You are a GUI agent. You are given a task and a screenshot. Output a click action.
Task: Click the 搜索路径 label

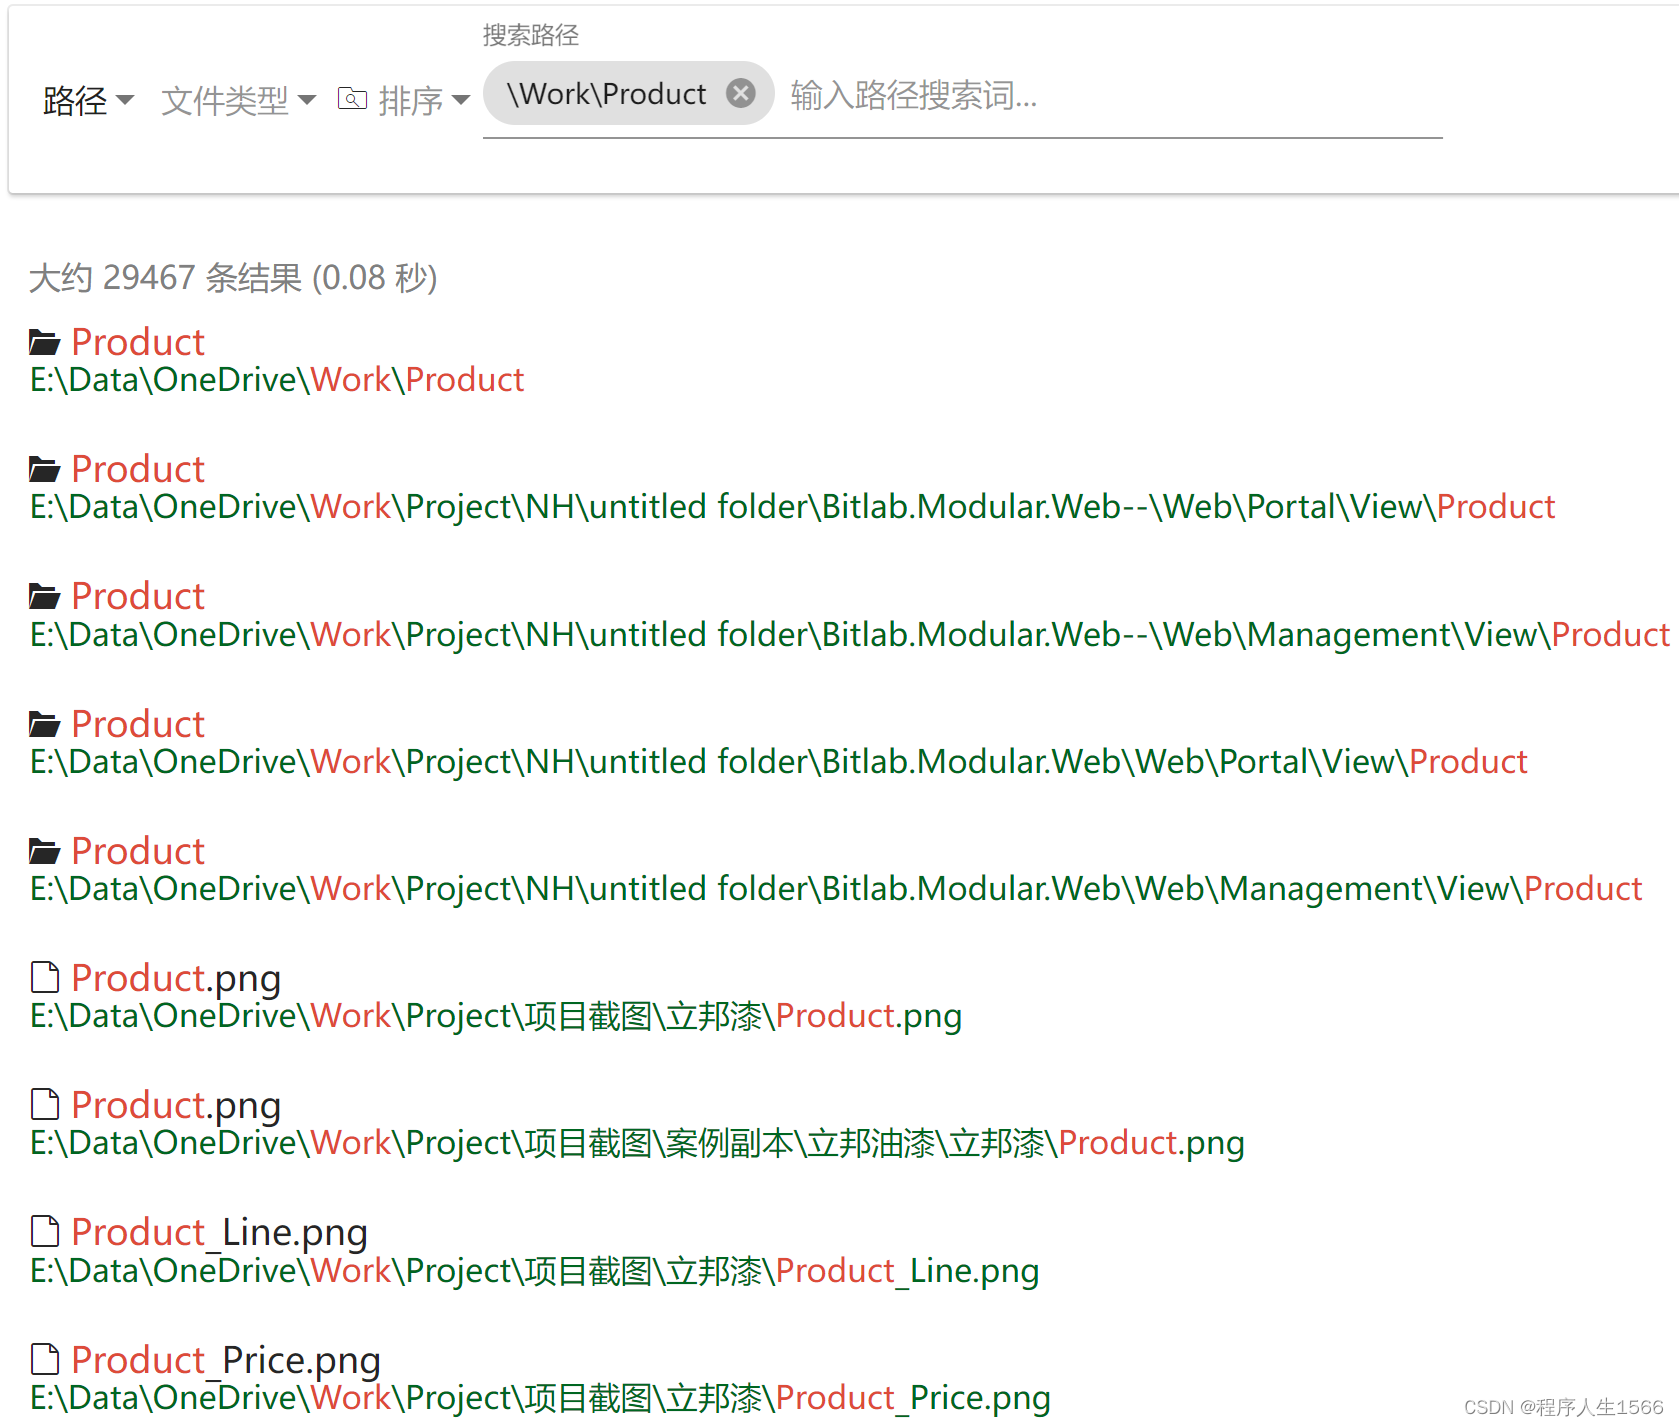coord(531,36)
